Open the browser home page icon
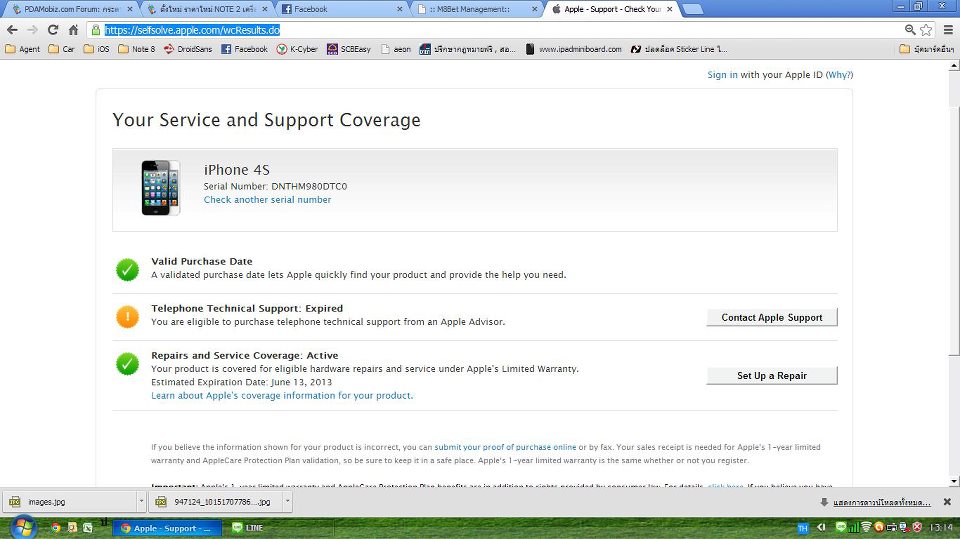The width and height of the screenshot is (960, 539). (x=73, y=29)
